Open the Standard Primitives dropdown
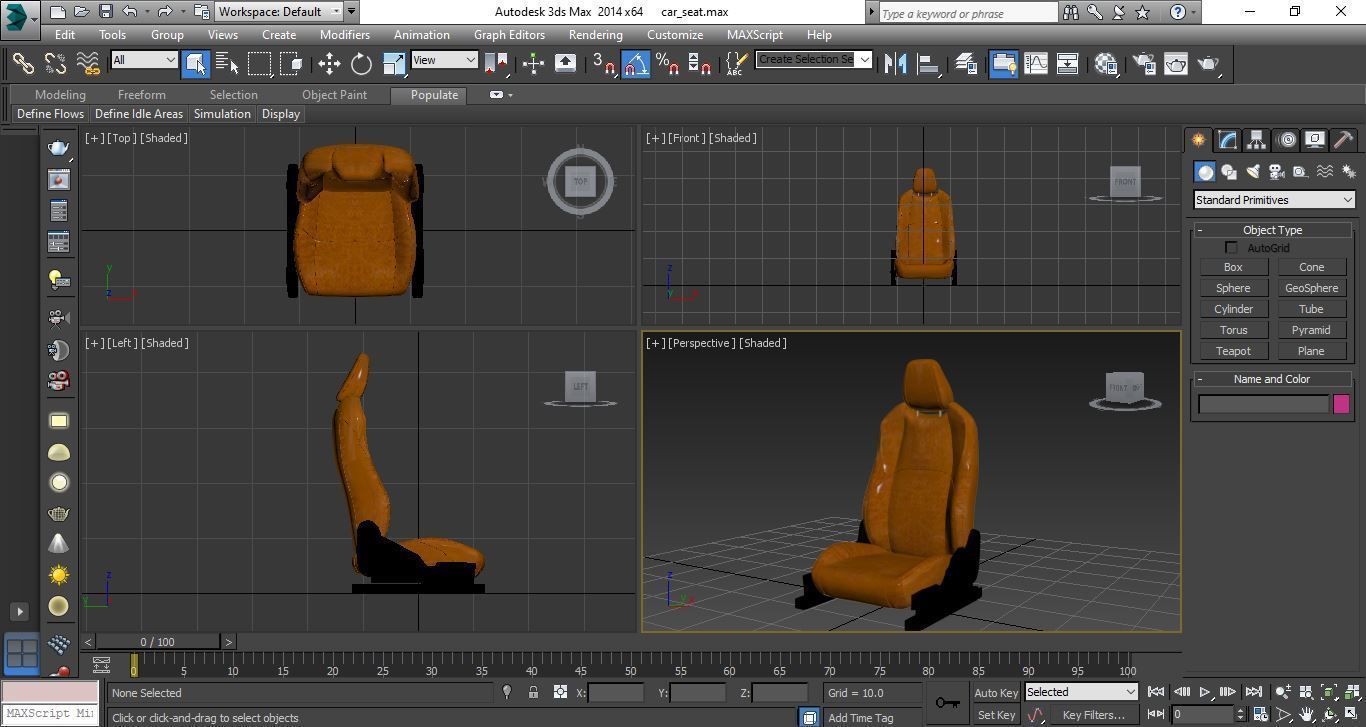The image size is (1366, 727). pyautogui.click(x=1274, y=200)
